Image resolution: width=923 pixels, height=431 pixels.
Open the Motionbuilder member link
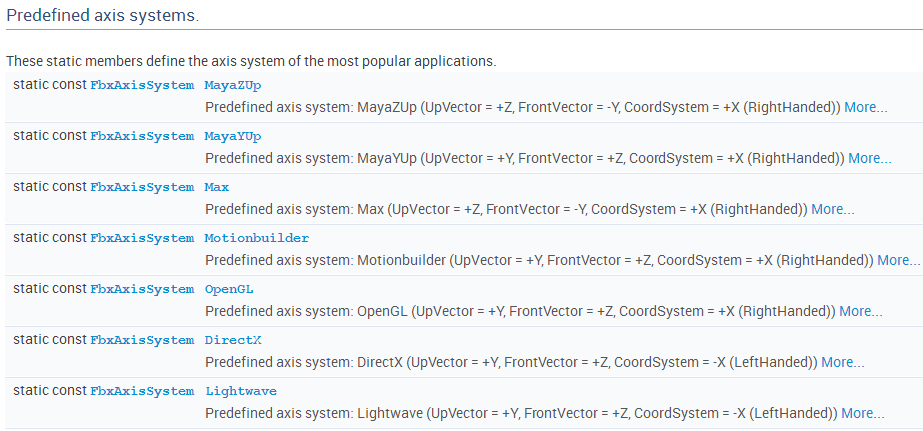point(257,238)
